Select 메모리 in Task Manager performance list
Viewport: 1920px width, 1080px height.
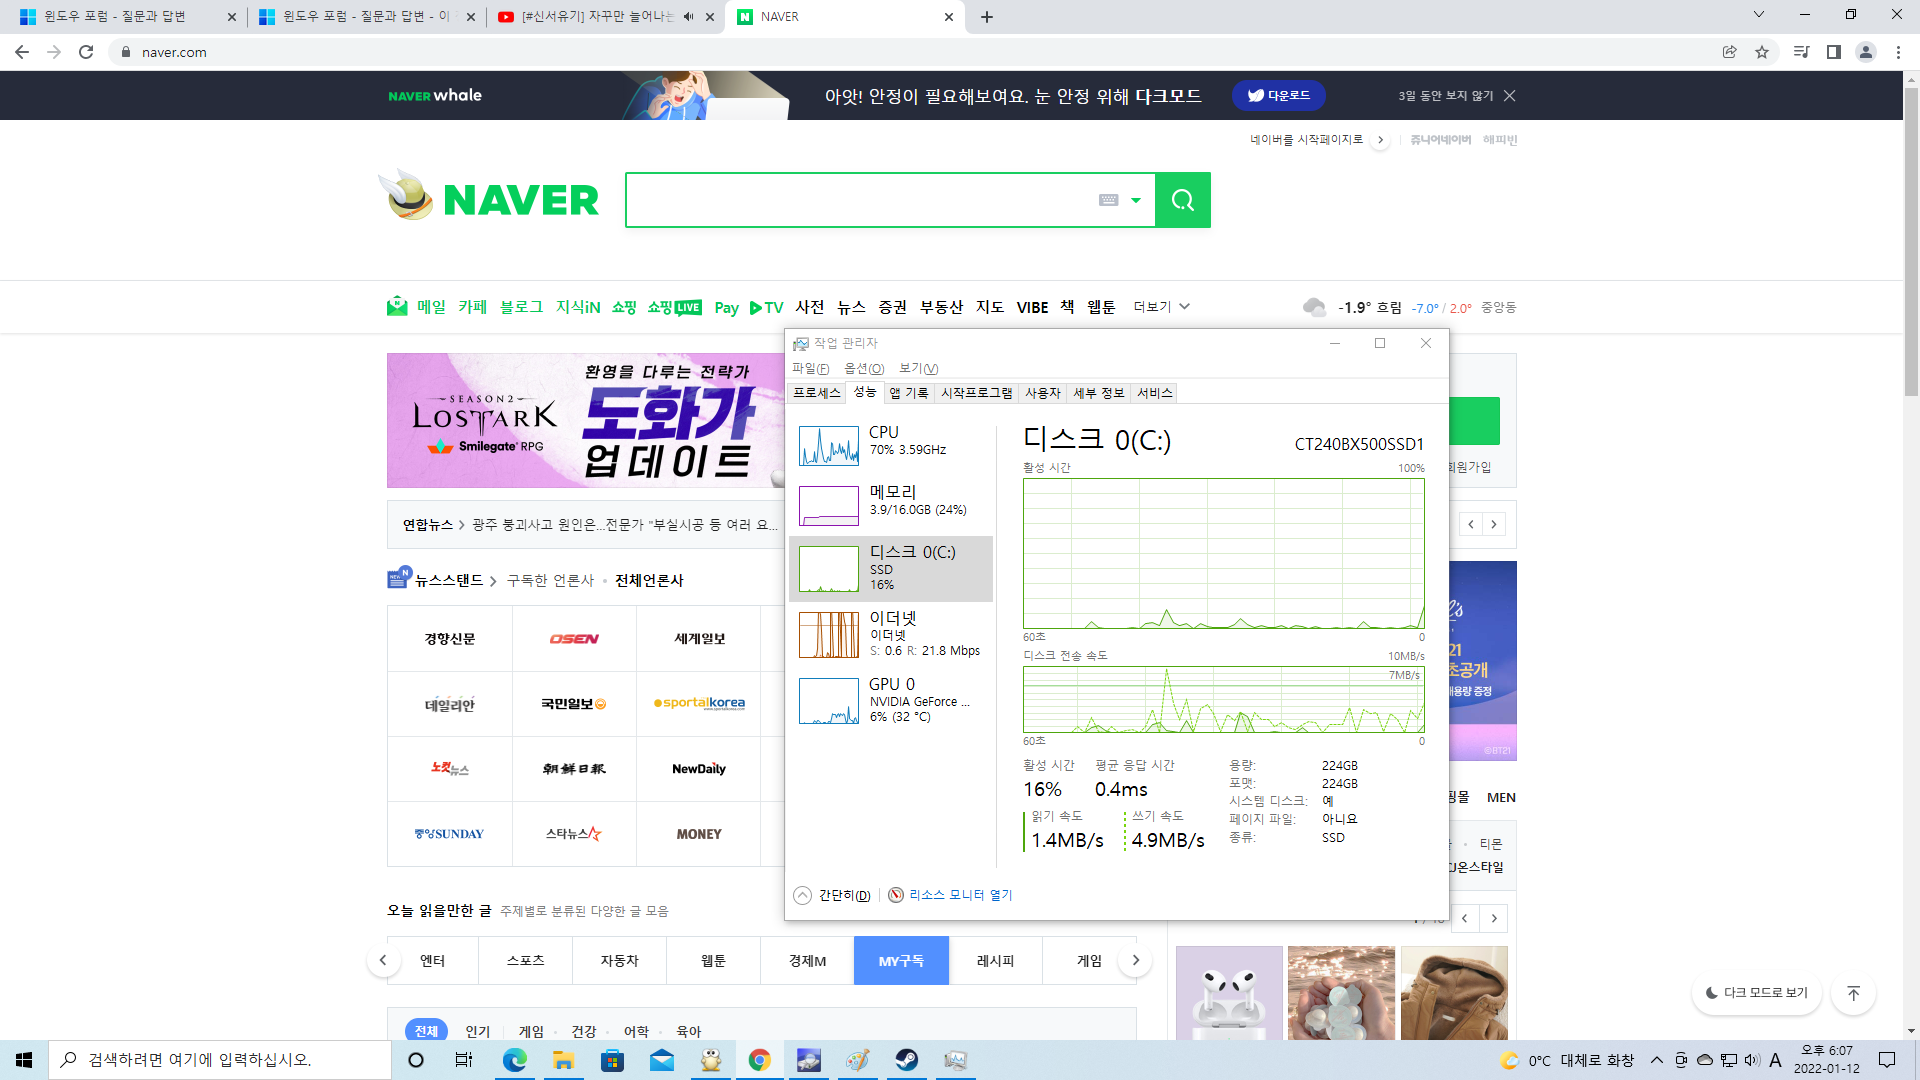890,505
